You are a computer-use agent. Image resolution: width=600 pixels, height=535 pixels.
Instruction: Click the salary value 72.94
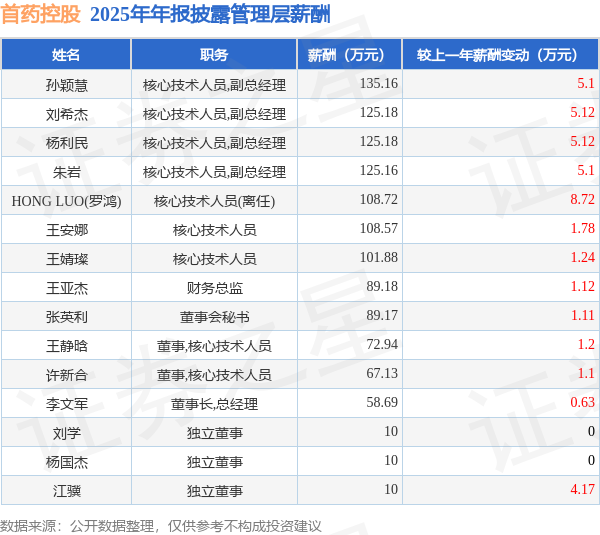[x=382, y=344]
